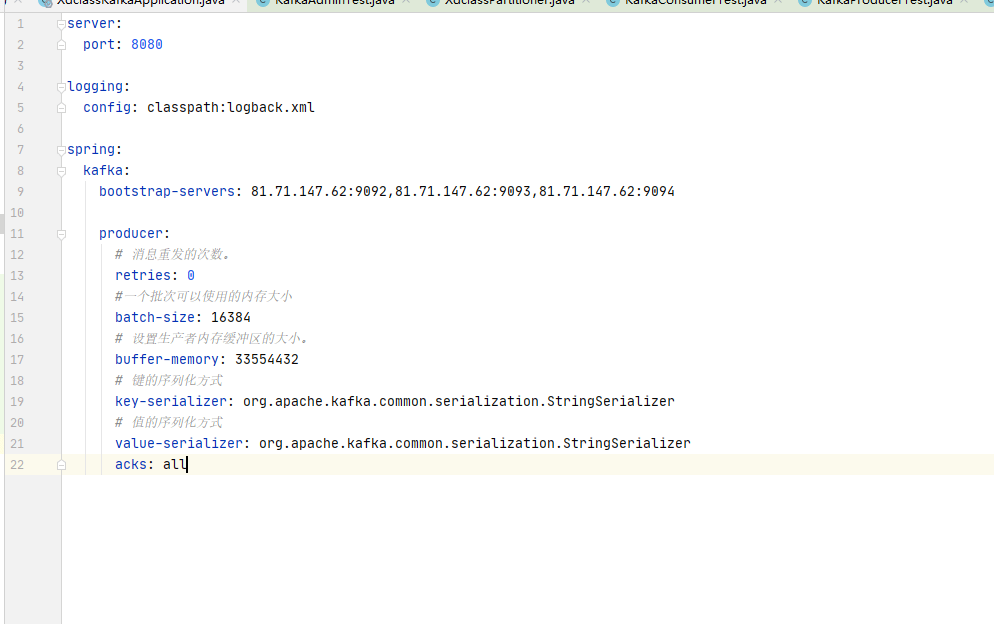Click the value-serializer StringSerializer class value
This screenshot has height=624, width=994.
(x=475, y=443)
